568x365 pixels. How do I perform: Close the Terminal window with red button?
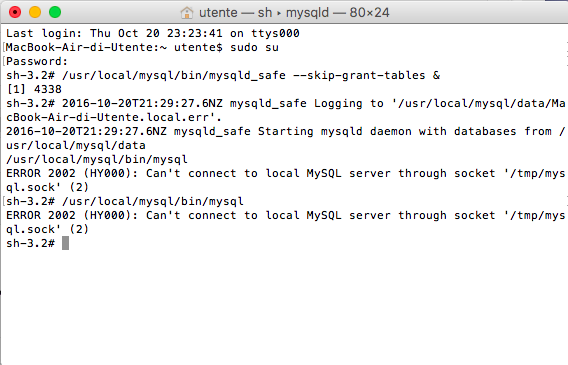point(15,12)
